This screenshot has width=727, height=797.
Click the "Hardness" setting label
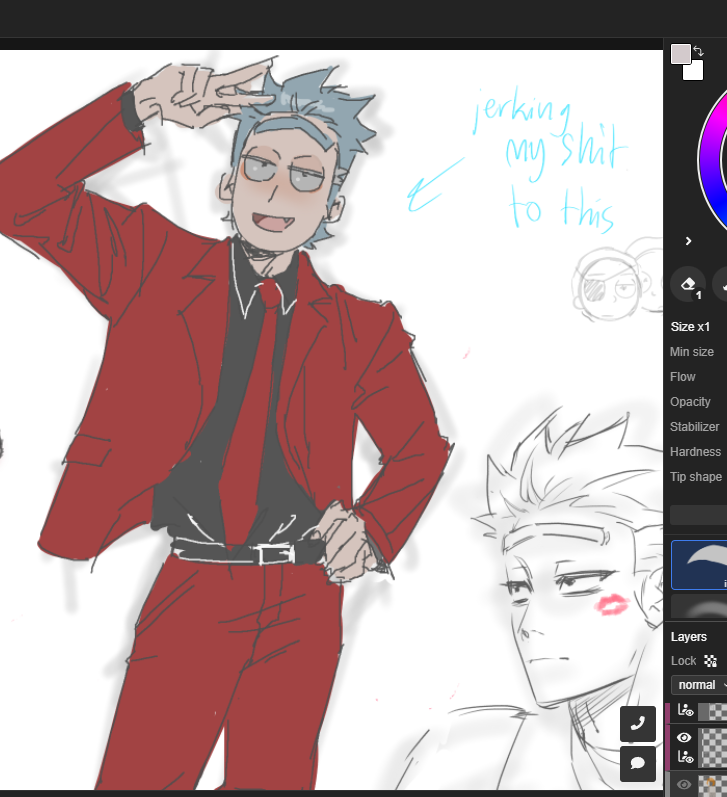pyautogui.click(x=695, y=451)
